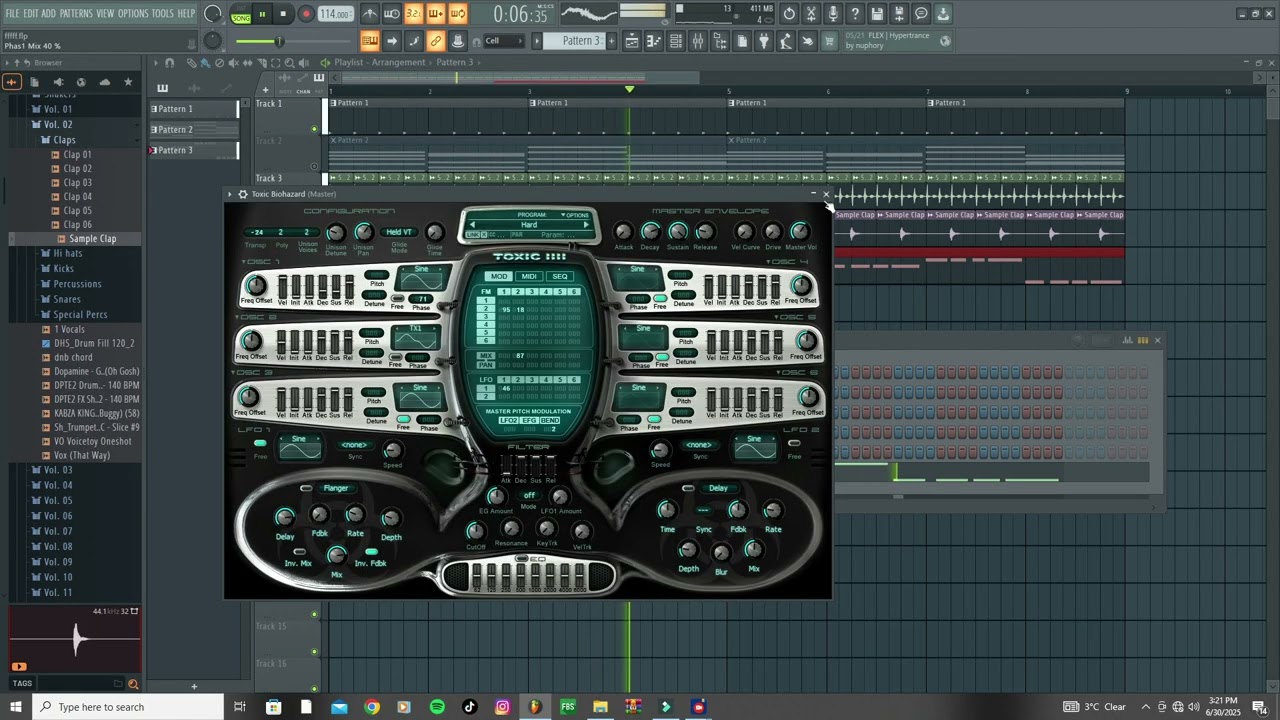The width and height of the screenshot is (1280, 720).
Task: Expand Vol. 03 folder in browser
Action: [57, 470]
